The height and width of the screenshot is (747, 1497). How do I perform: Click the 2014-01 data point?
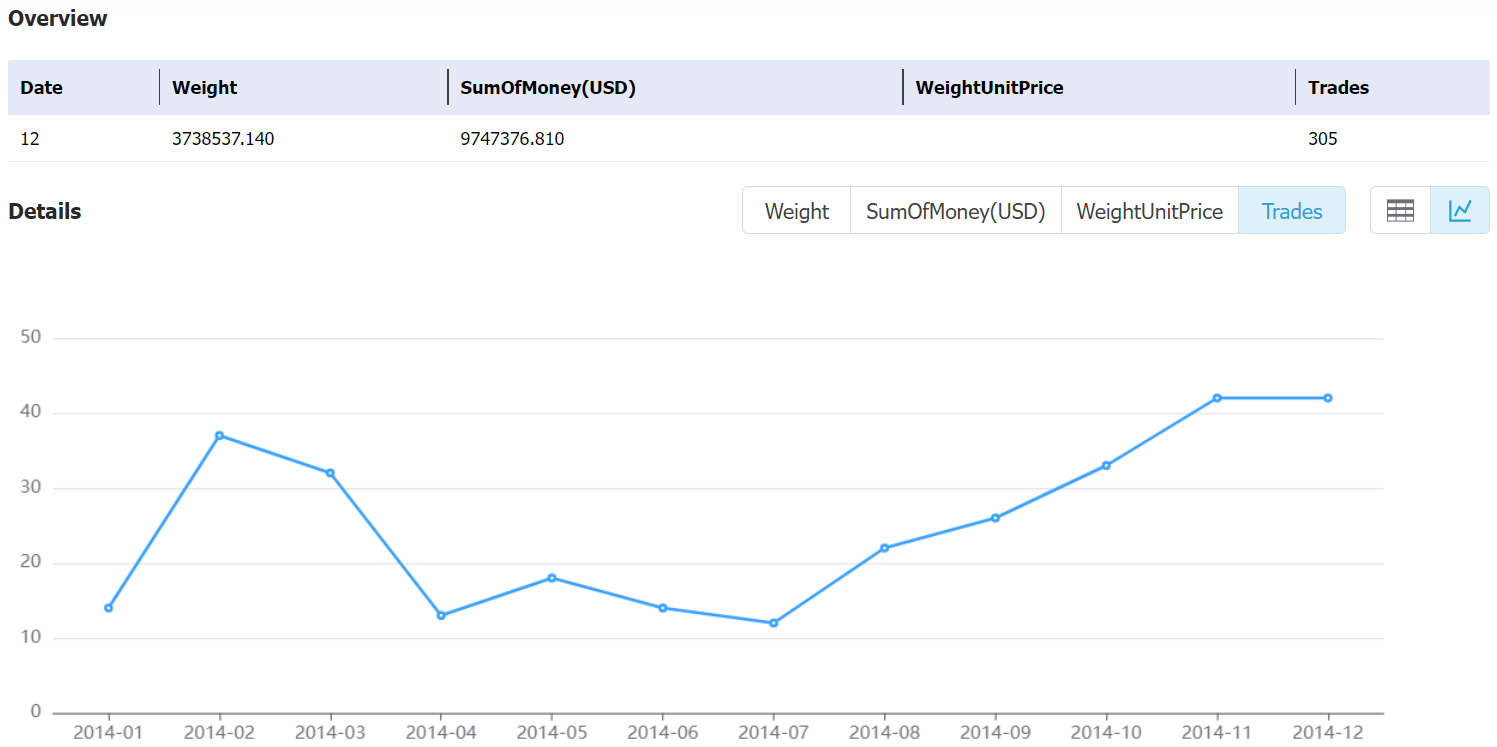108,608
